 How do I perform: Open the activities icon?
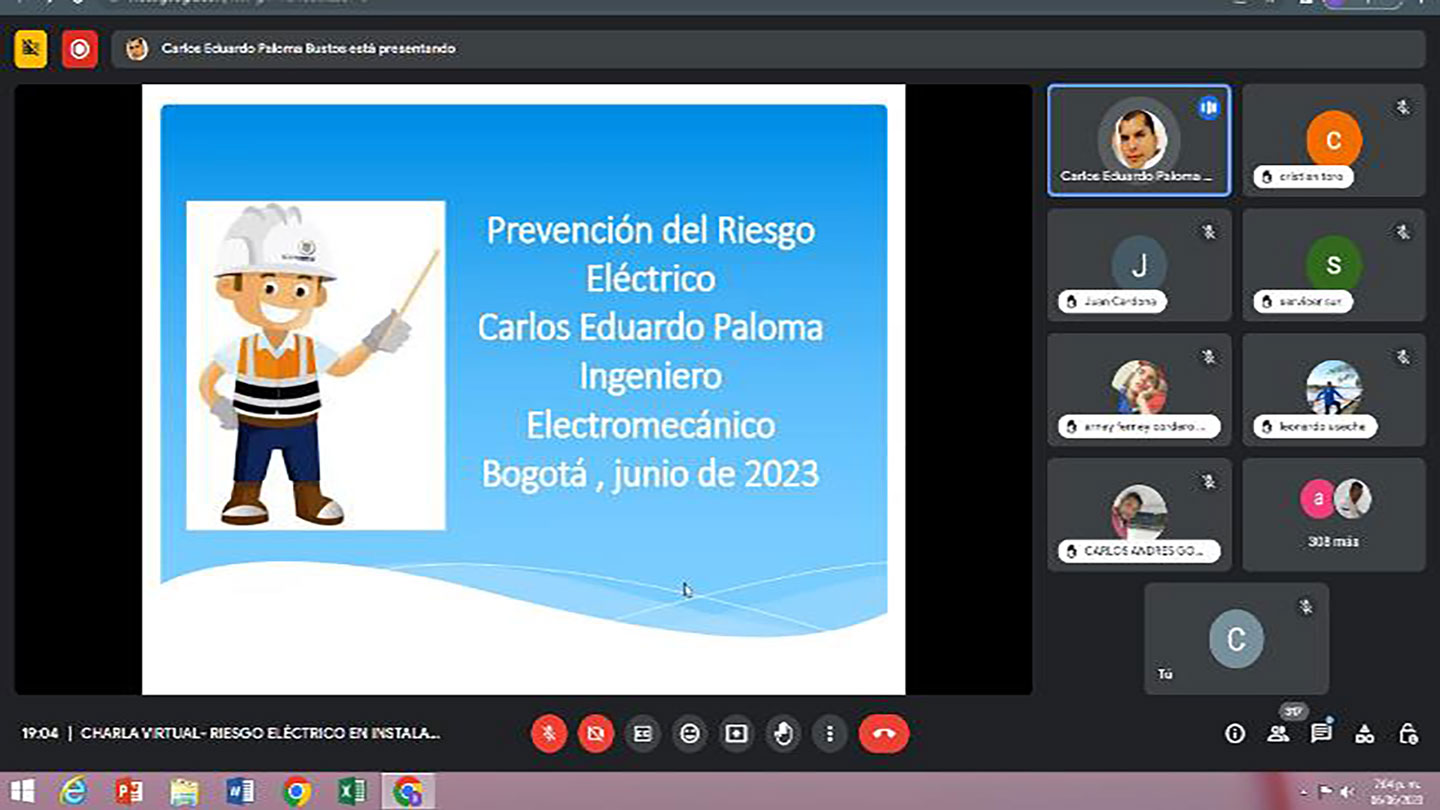coord(1365,734)
